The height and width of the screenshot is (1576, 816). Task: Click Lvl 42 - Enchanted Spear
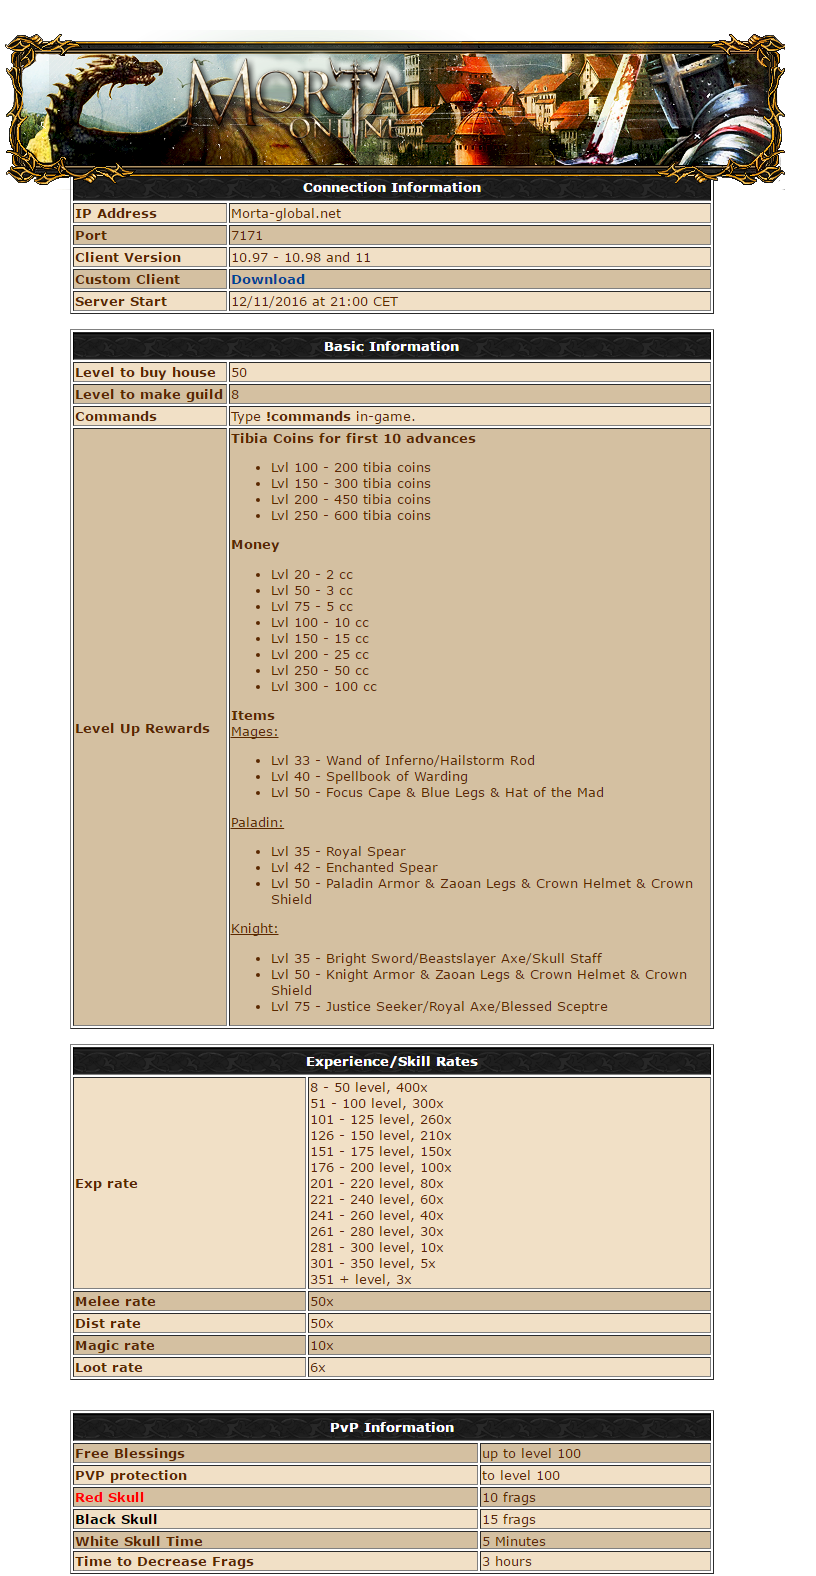coord(354,868)
